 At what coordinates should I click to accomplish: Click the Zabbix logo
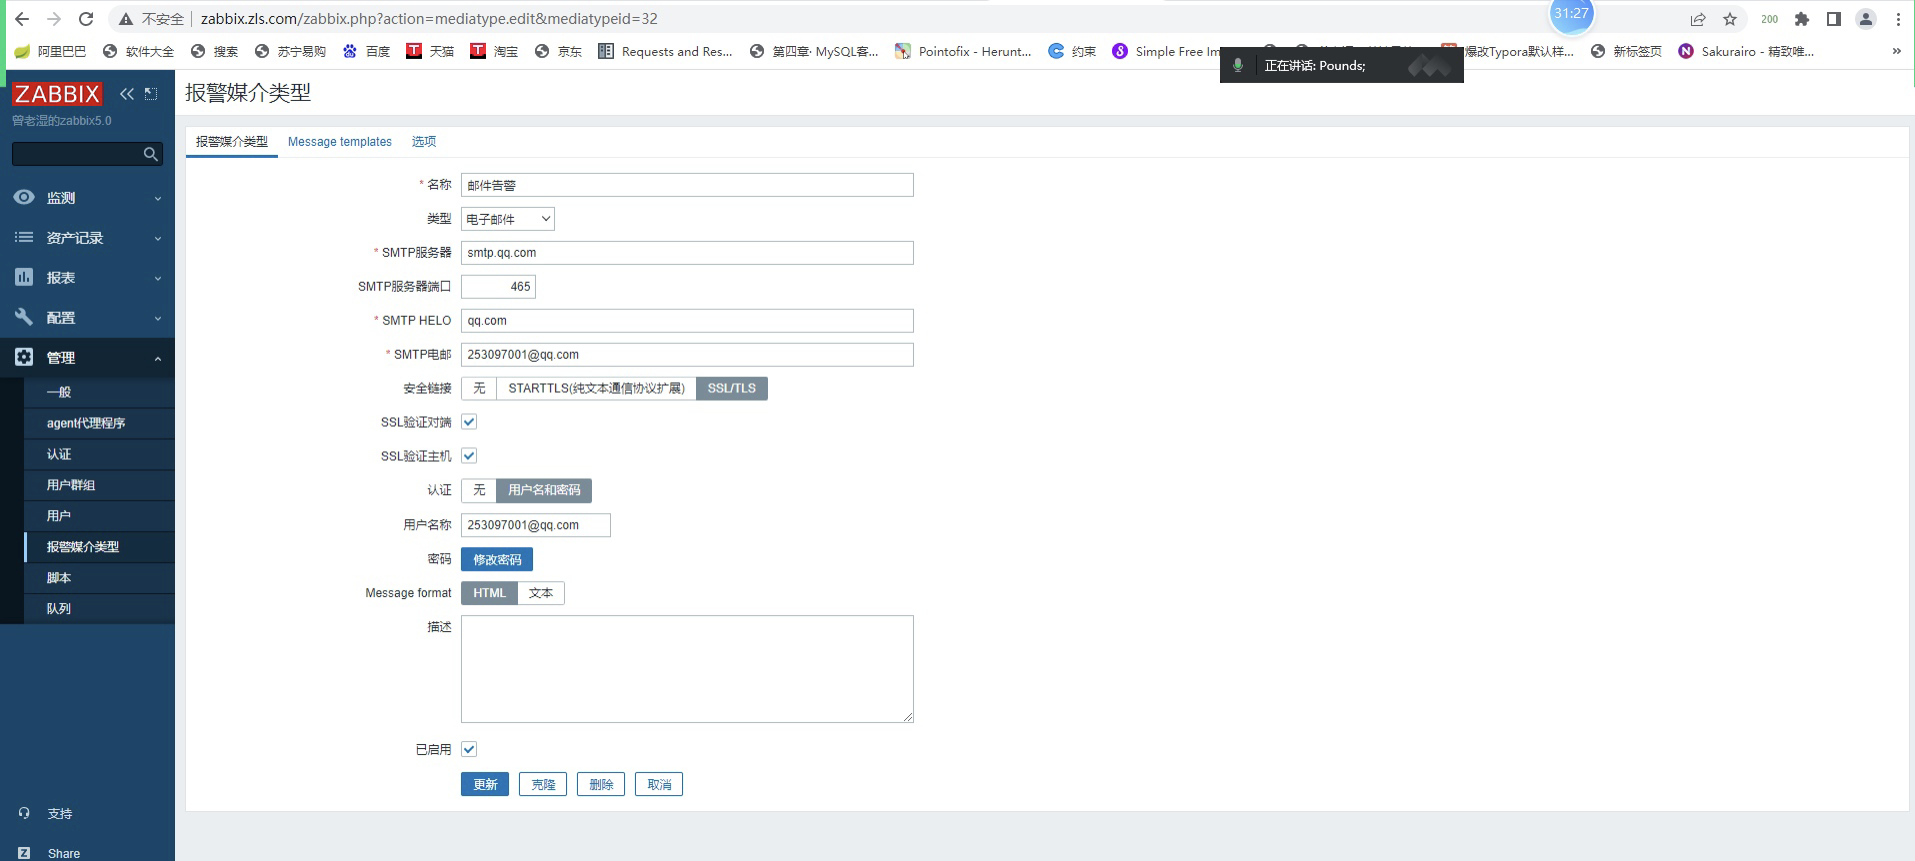pyautogui.click(x=57, y=94)
